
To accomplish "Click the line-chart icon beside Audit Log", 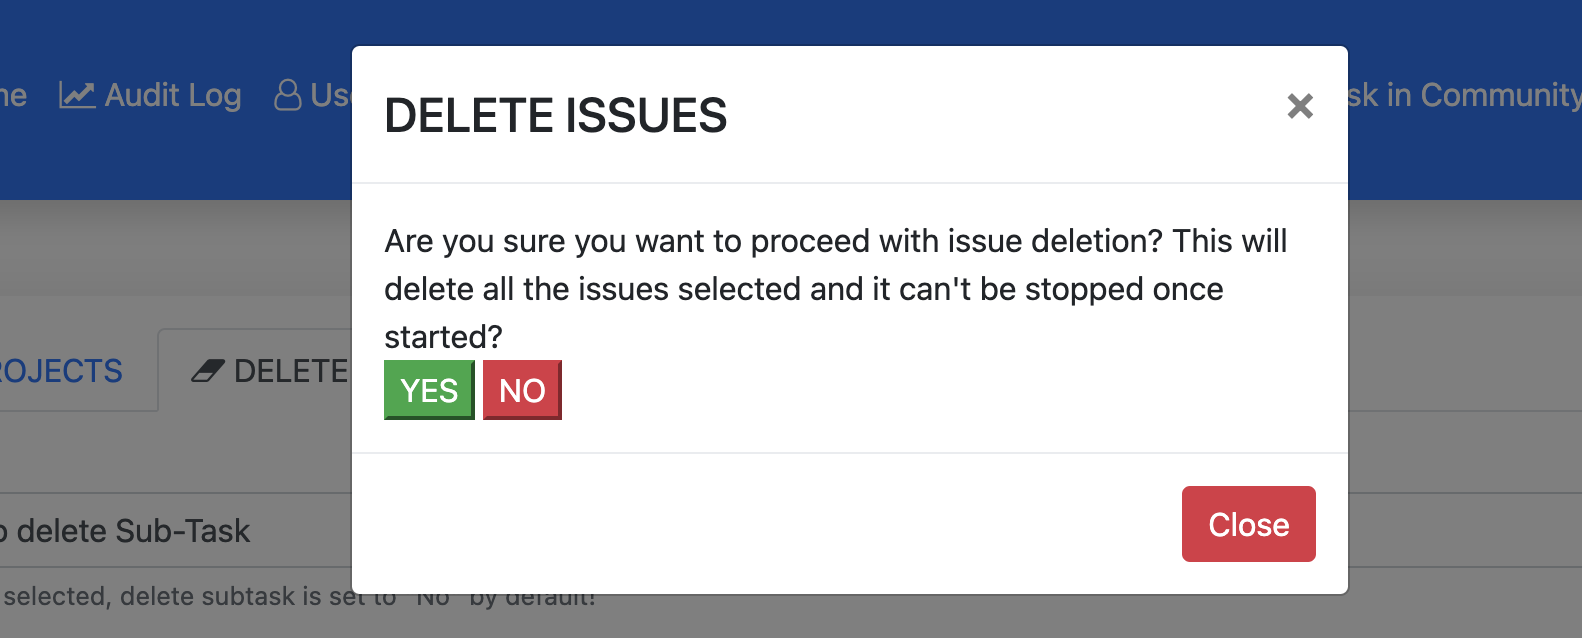I will pos(78,94).
